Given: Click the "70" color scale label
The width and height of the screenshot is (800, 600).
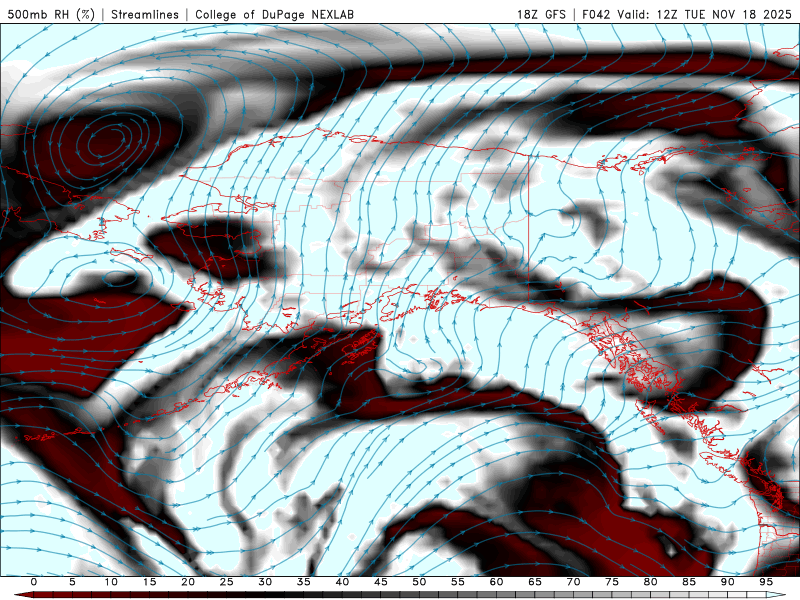Looking at the screenshot, I should click(x=573, y=582).
